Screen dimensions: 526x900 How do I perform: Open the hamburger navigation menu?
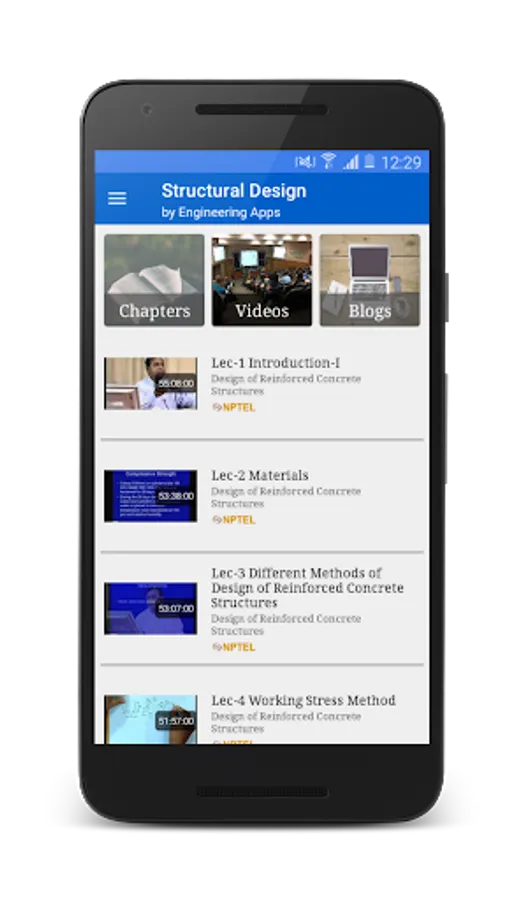pyautogui.click(x=117, y=199)
